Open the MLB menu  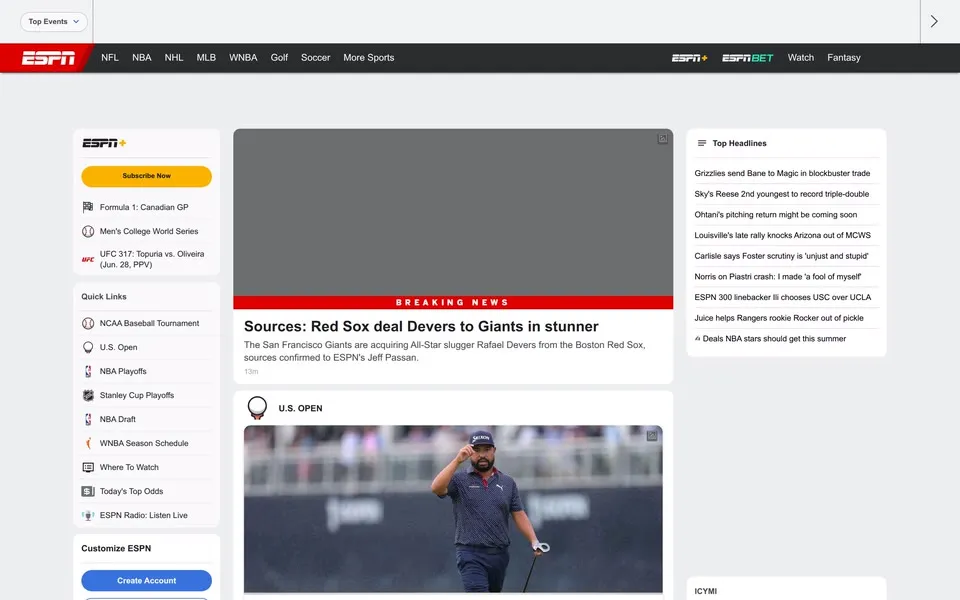coord(206,58)
